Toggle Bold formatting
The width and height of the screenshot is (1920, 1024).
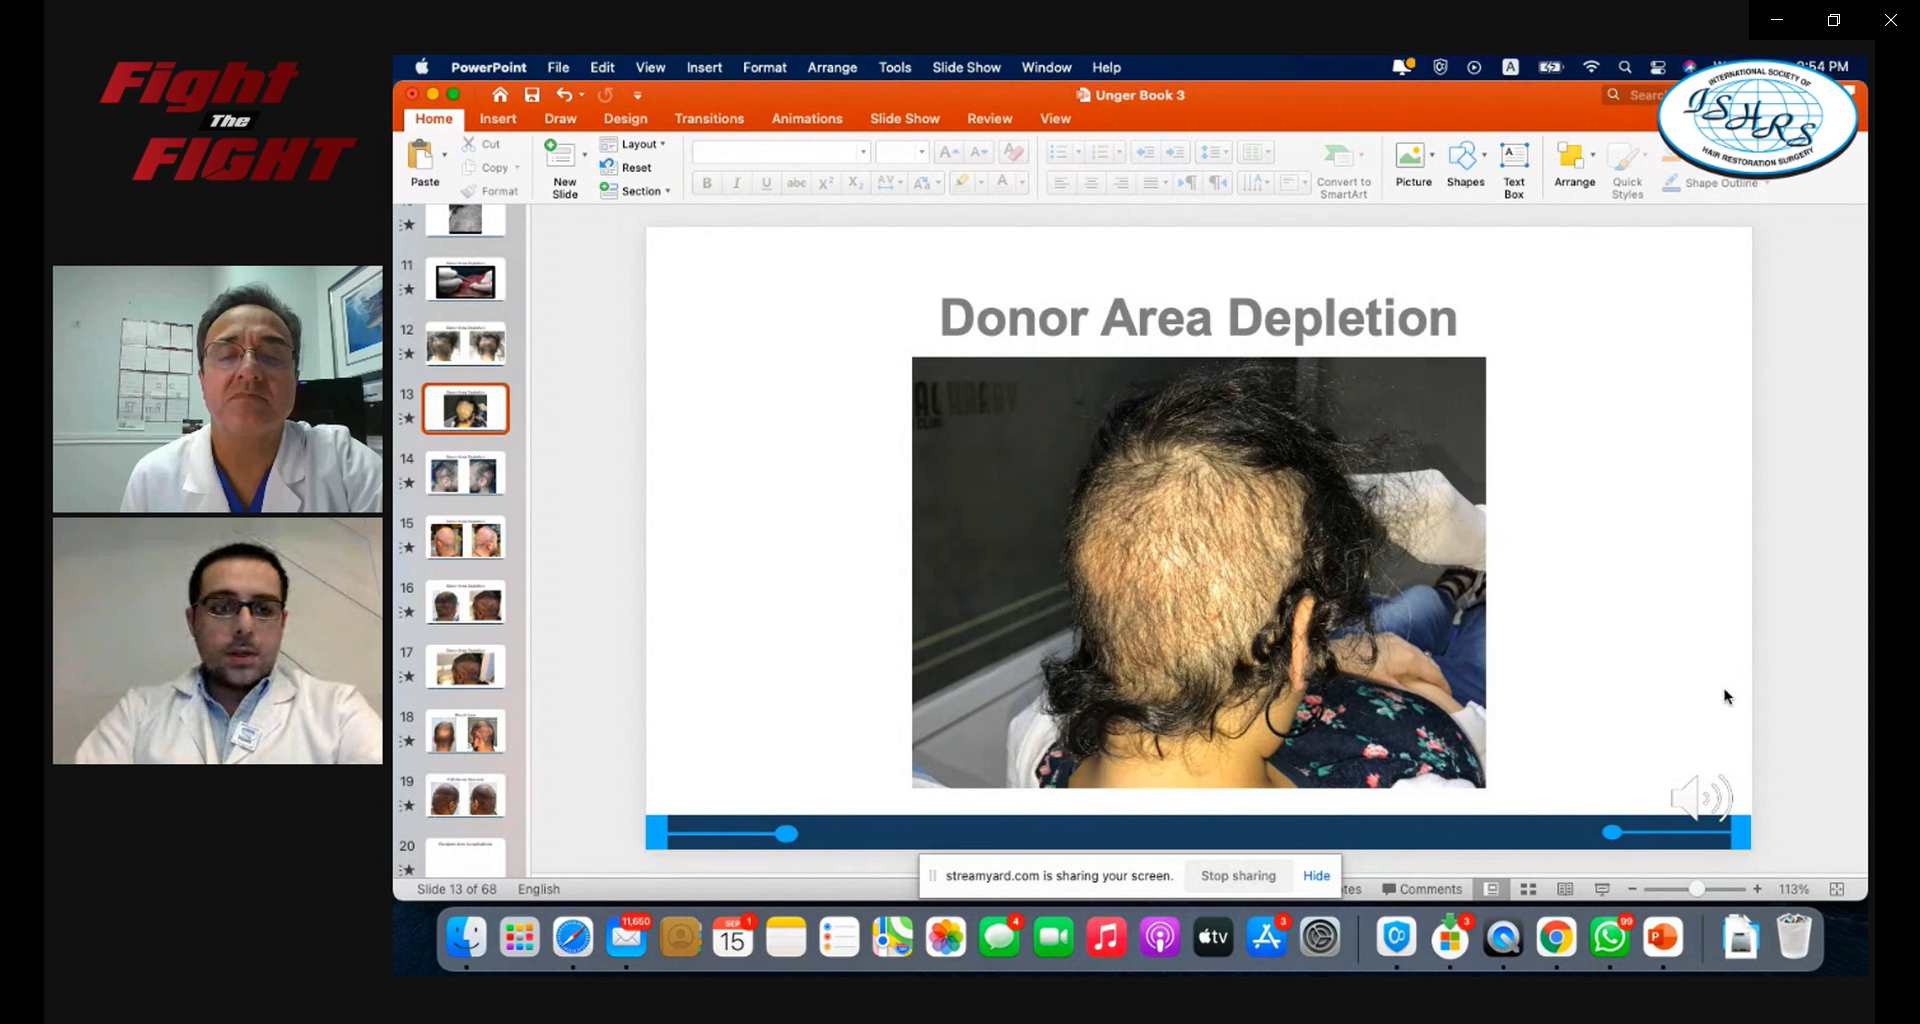[x=707, y=183]
